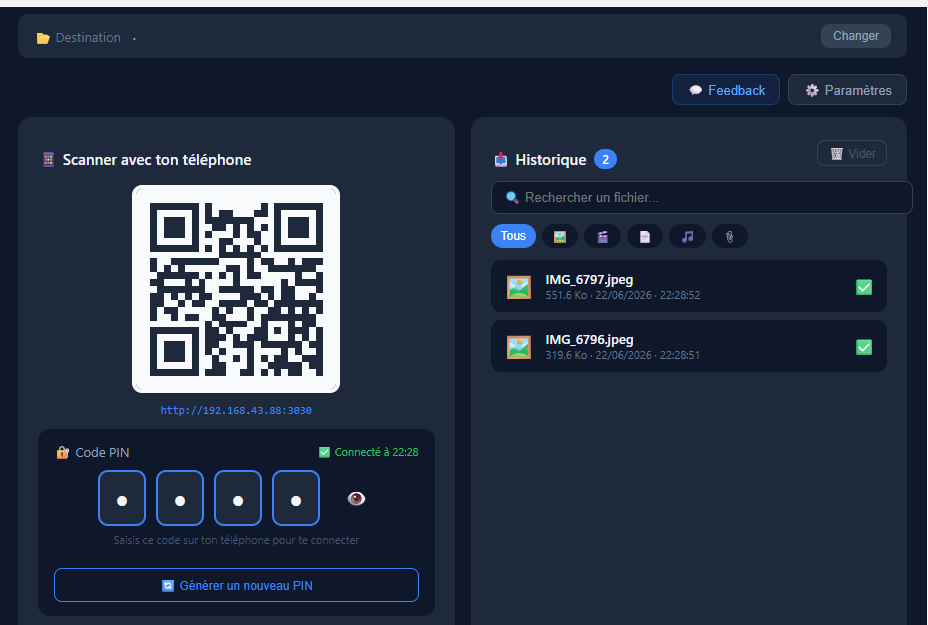This screenshot has width=928, height=625.
Task: Focus the Rechercher un fichier search field
Action: [x=702, y=198]
